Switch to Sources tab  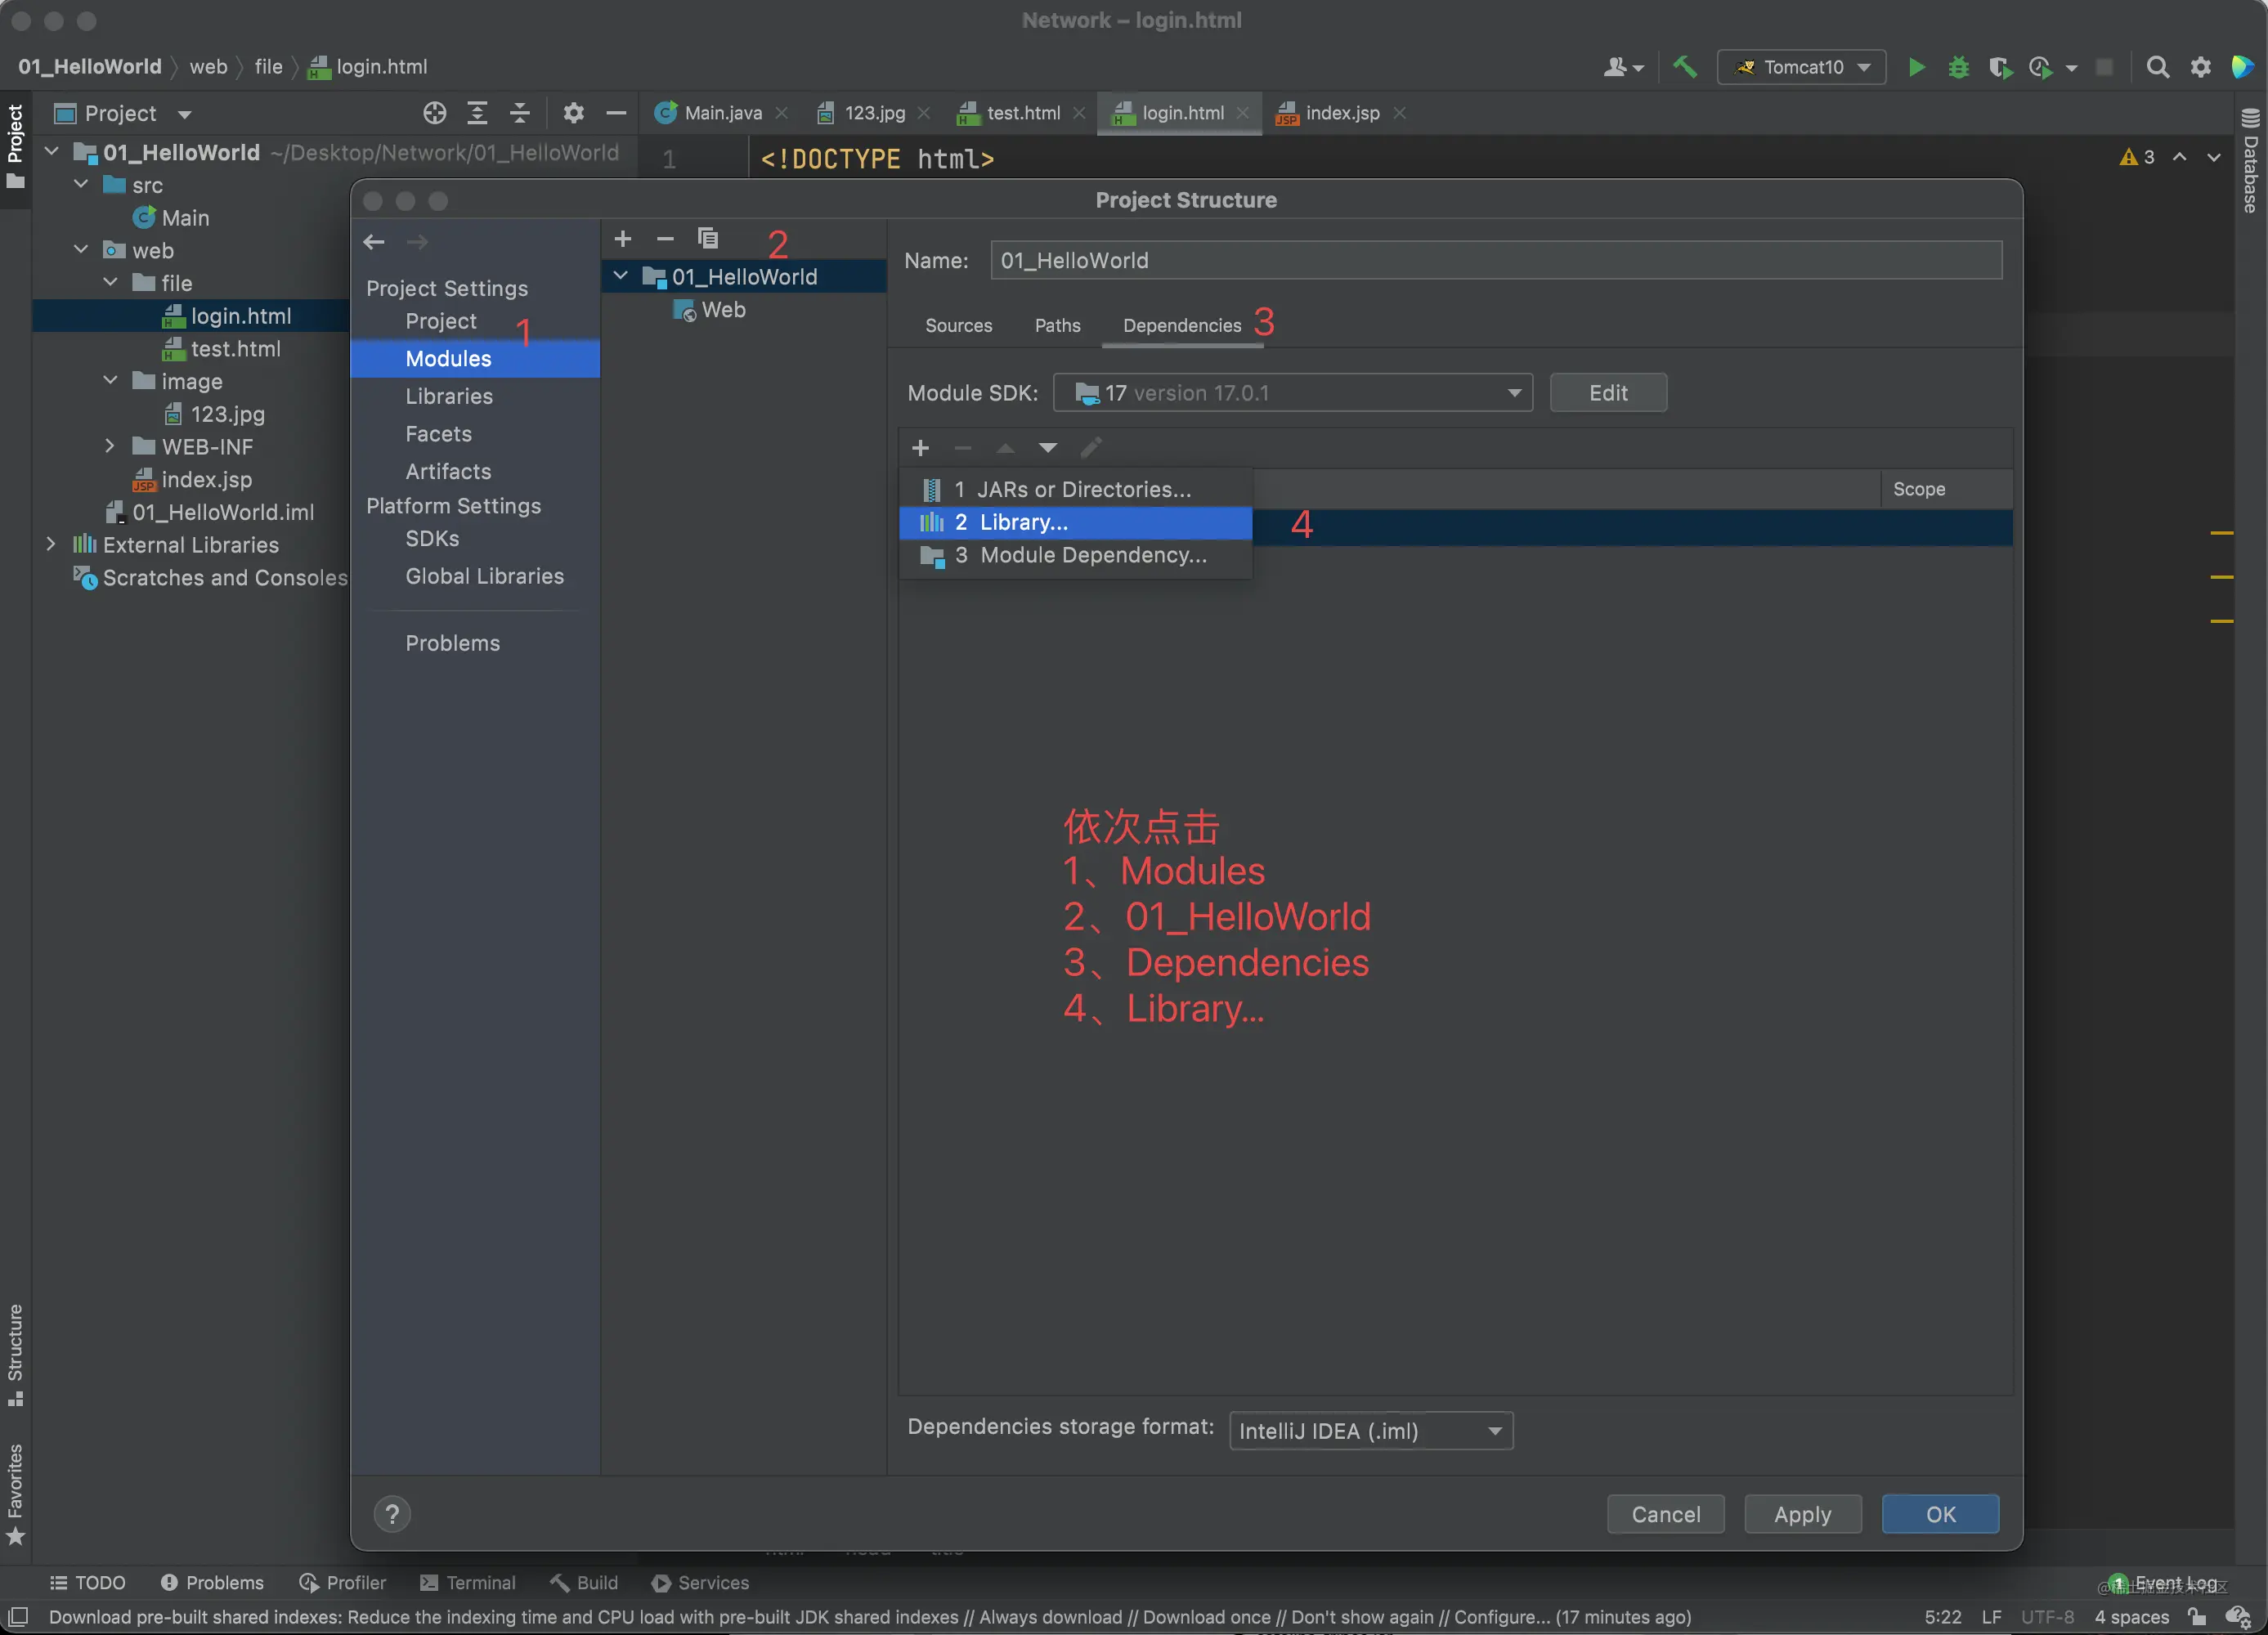[958, 325]
